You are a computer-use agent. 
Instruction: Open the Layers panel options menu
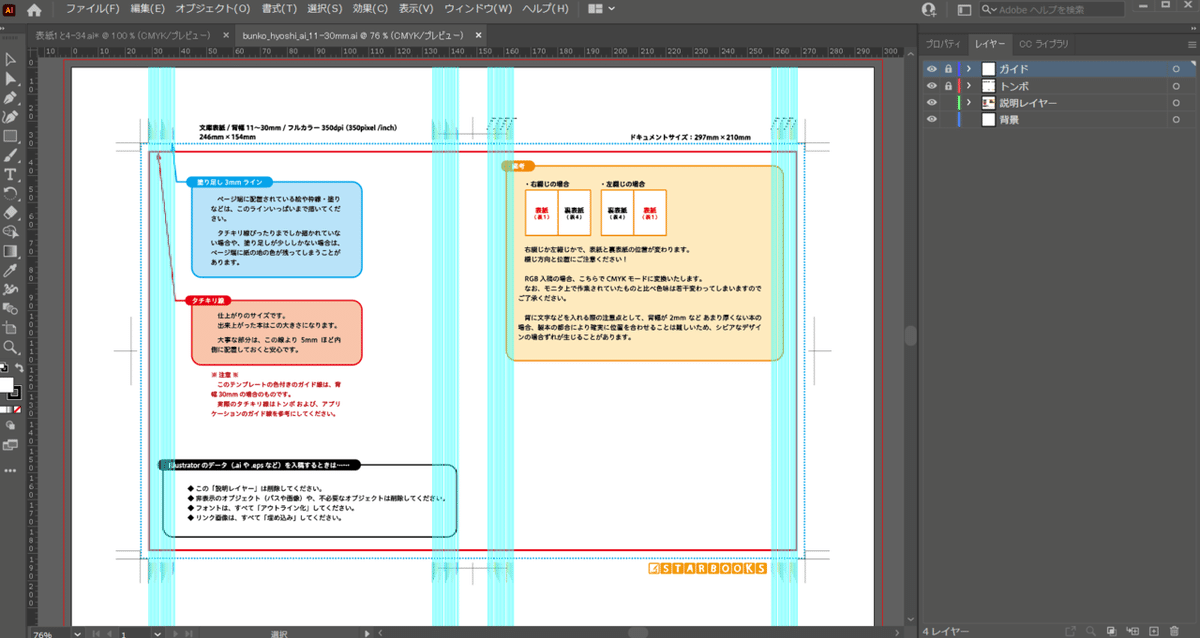click(1192, 44)
